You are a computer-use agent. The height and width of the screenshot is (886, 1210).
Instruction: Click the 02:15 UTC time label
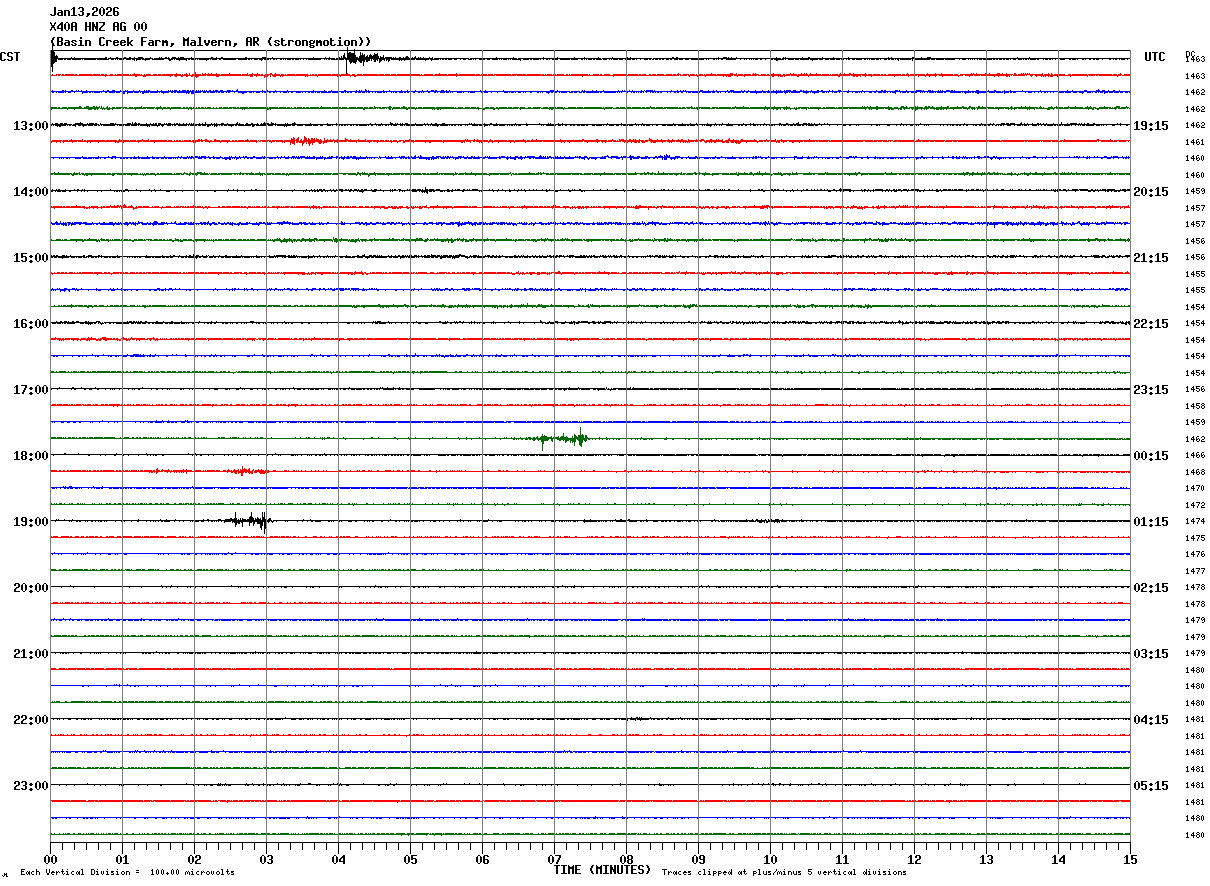(1151, 588)
